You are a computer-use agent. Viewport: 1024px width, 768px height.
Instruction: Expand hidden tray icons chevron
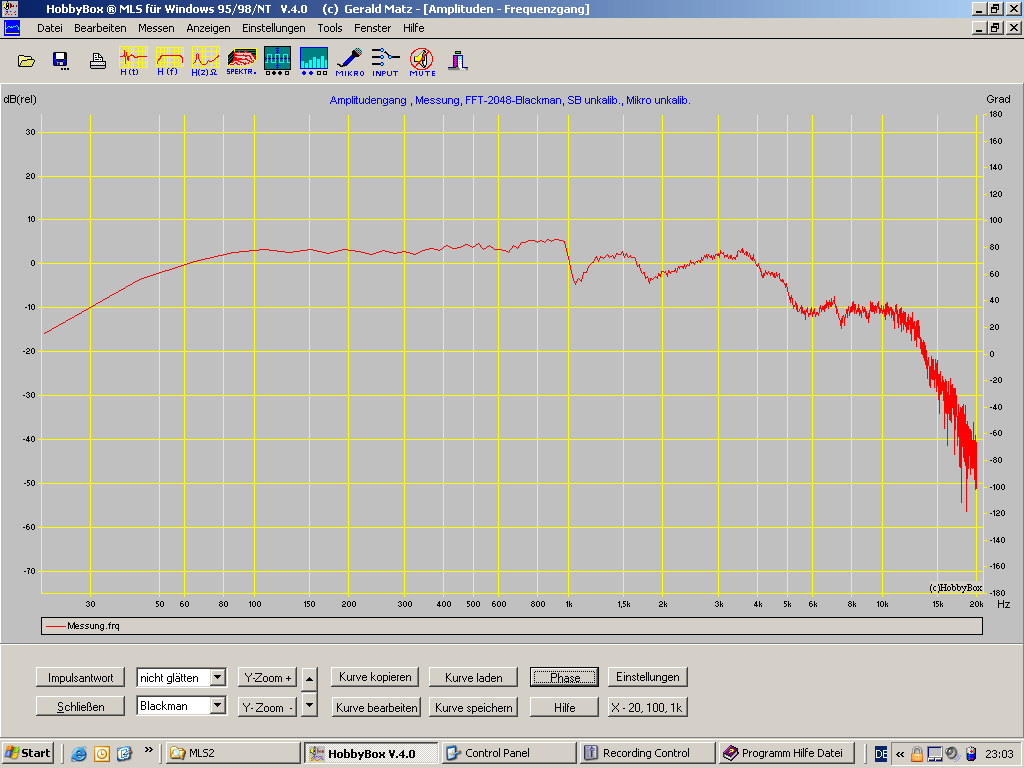[900, 754]
